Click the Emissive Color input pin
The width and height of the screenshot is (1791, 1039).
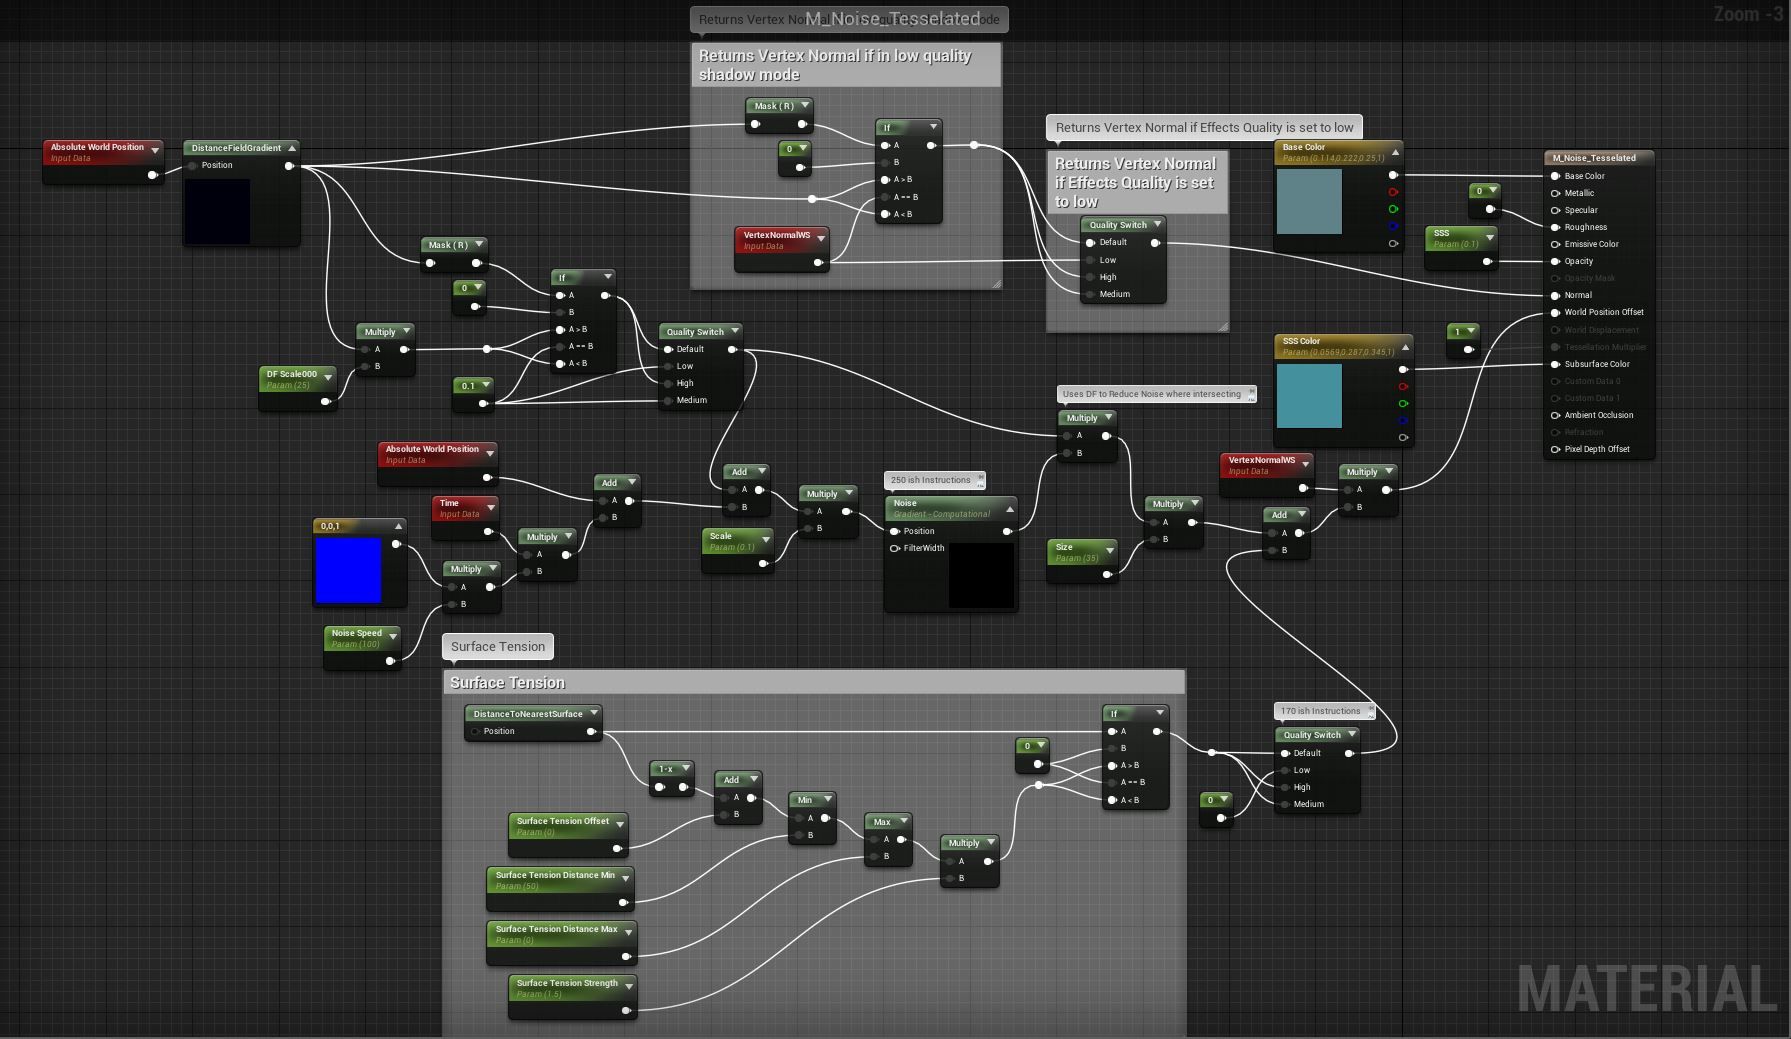[x=1555, y=244]
